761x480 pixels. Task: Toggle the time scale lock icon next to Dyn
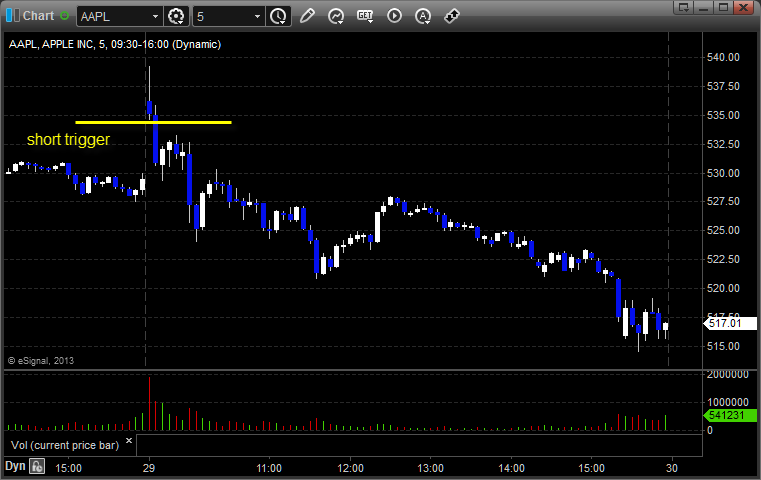[x=37, y=467]
